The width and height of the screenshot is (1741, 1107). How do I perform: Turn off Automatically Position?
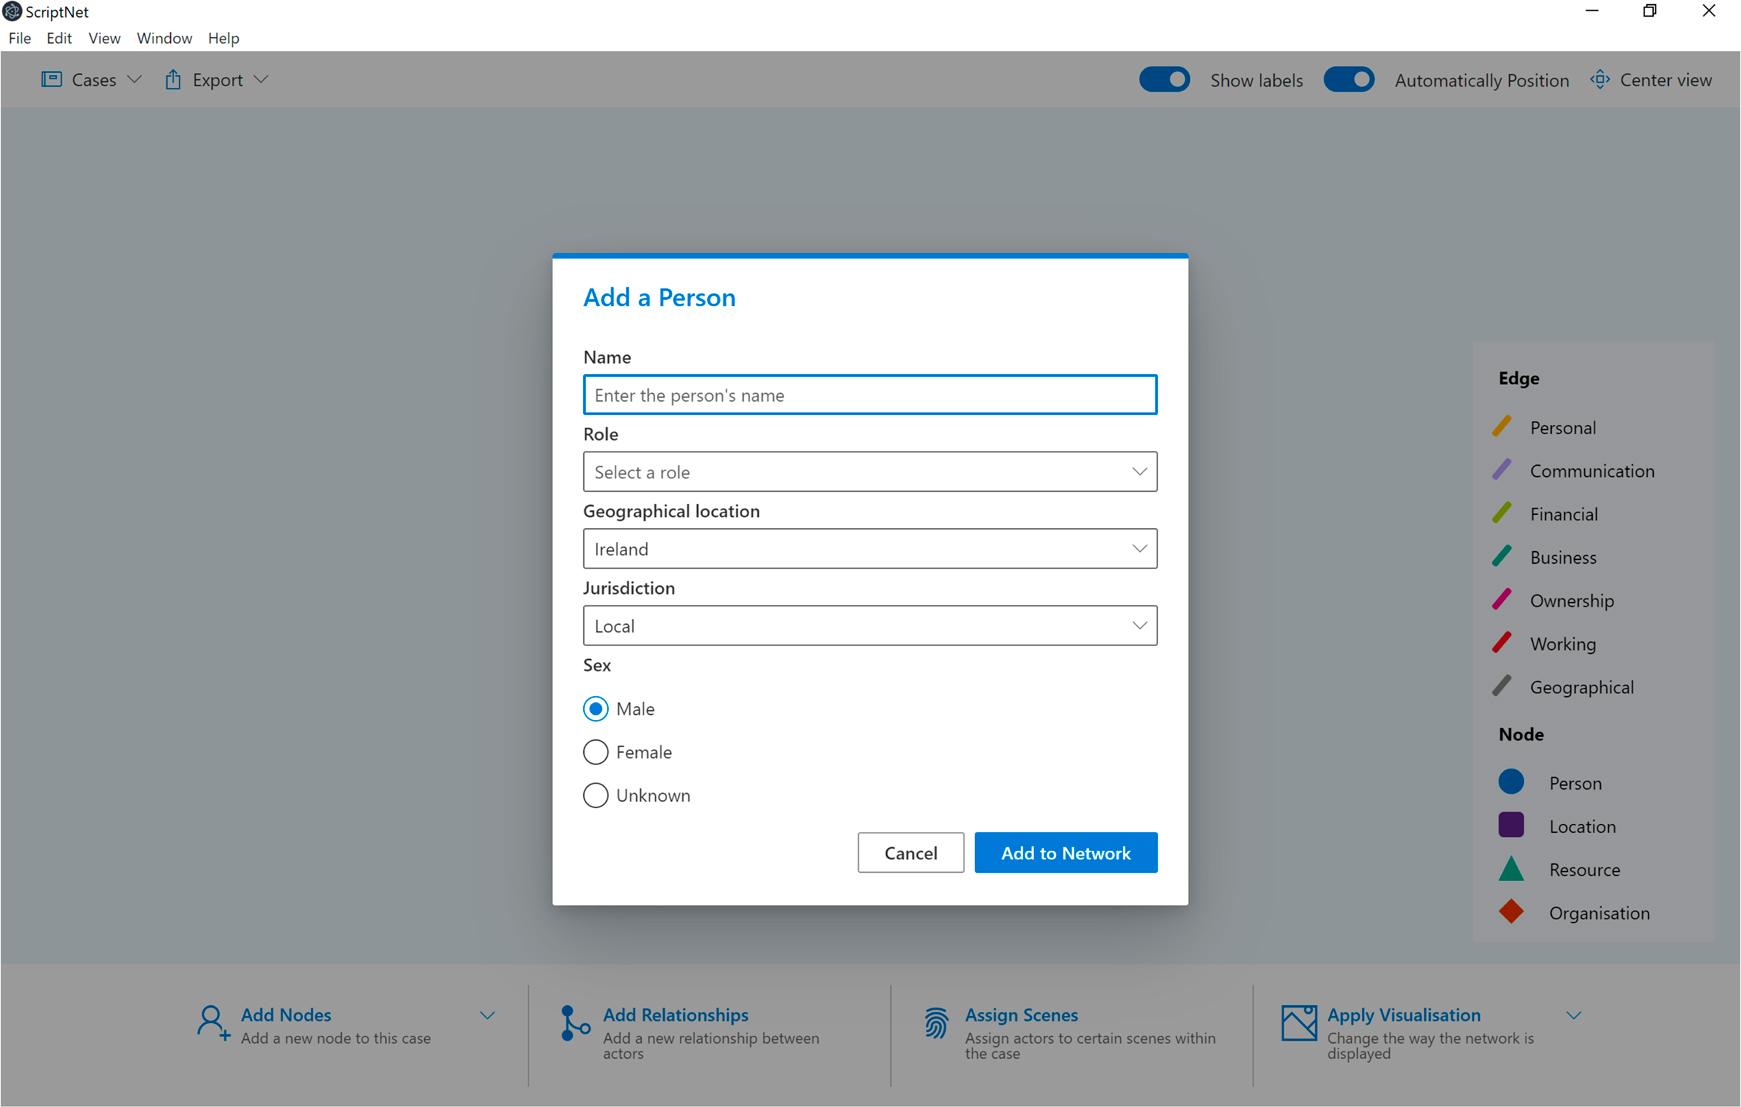pos(1349,79)
